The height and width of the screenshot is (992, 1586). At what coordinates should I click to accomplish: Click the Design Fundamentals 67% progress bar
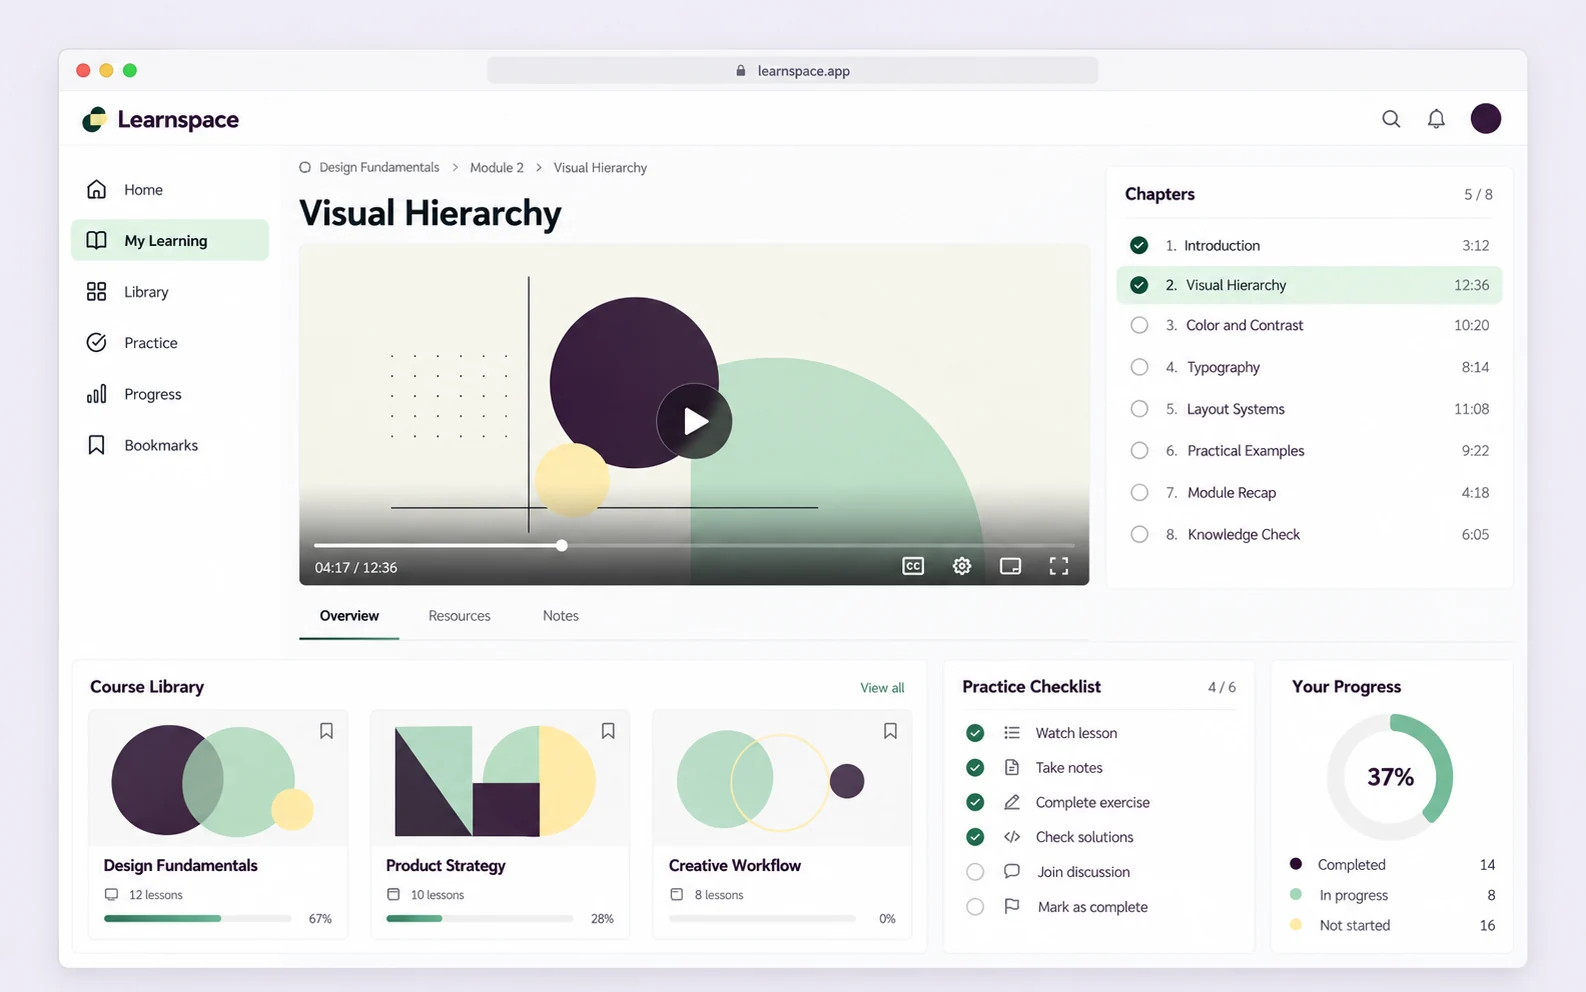198,918
